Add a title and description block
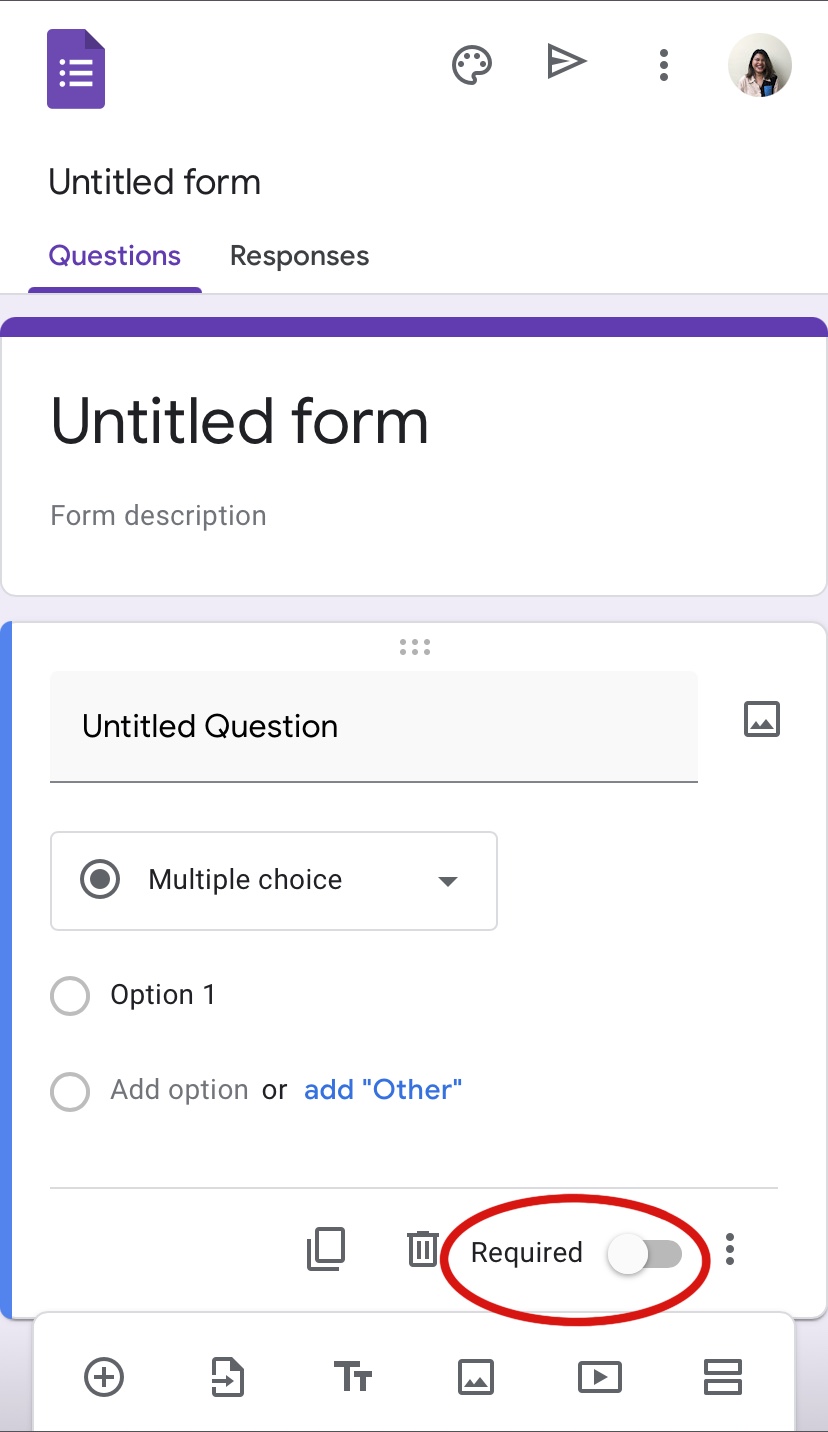The height and width of the screenshot is (1432, 828). tap(352, 1377)
